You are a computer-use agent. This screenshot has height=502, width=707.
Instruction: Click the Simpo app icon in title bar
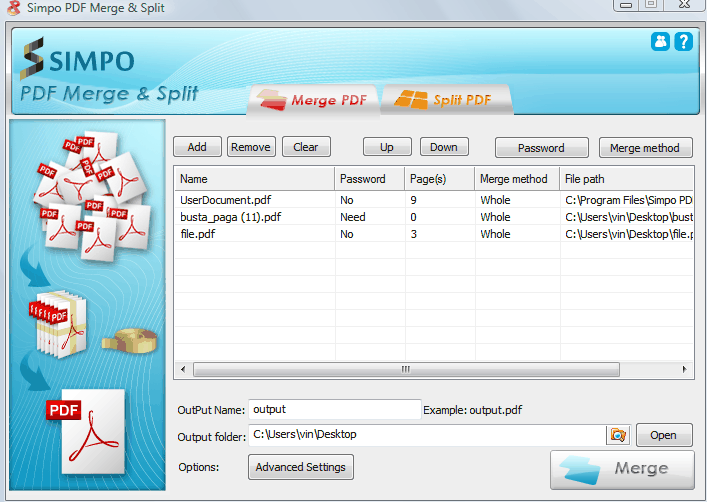coord(14,8)
